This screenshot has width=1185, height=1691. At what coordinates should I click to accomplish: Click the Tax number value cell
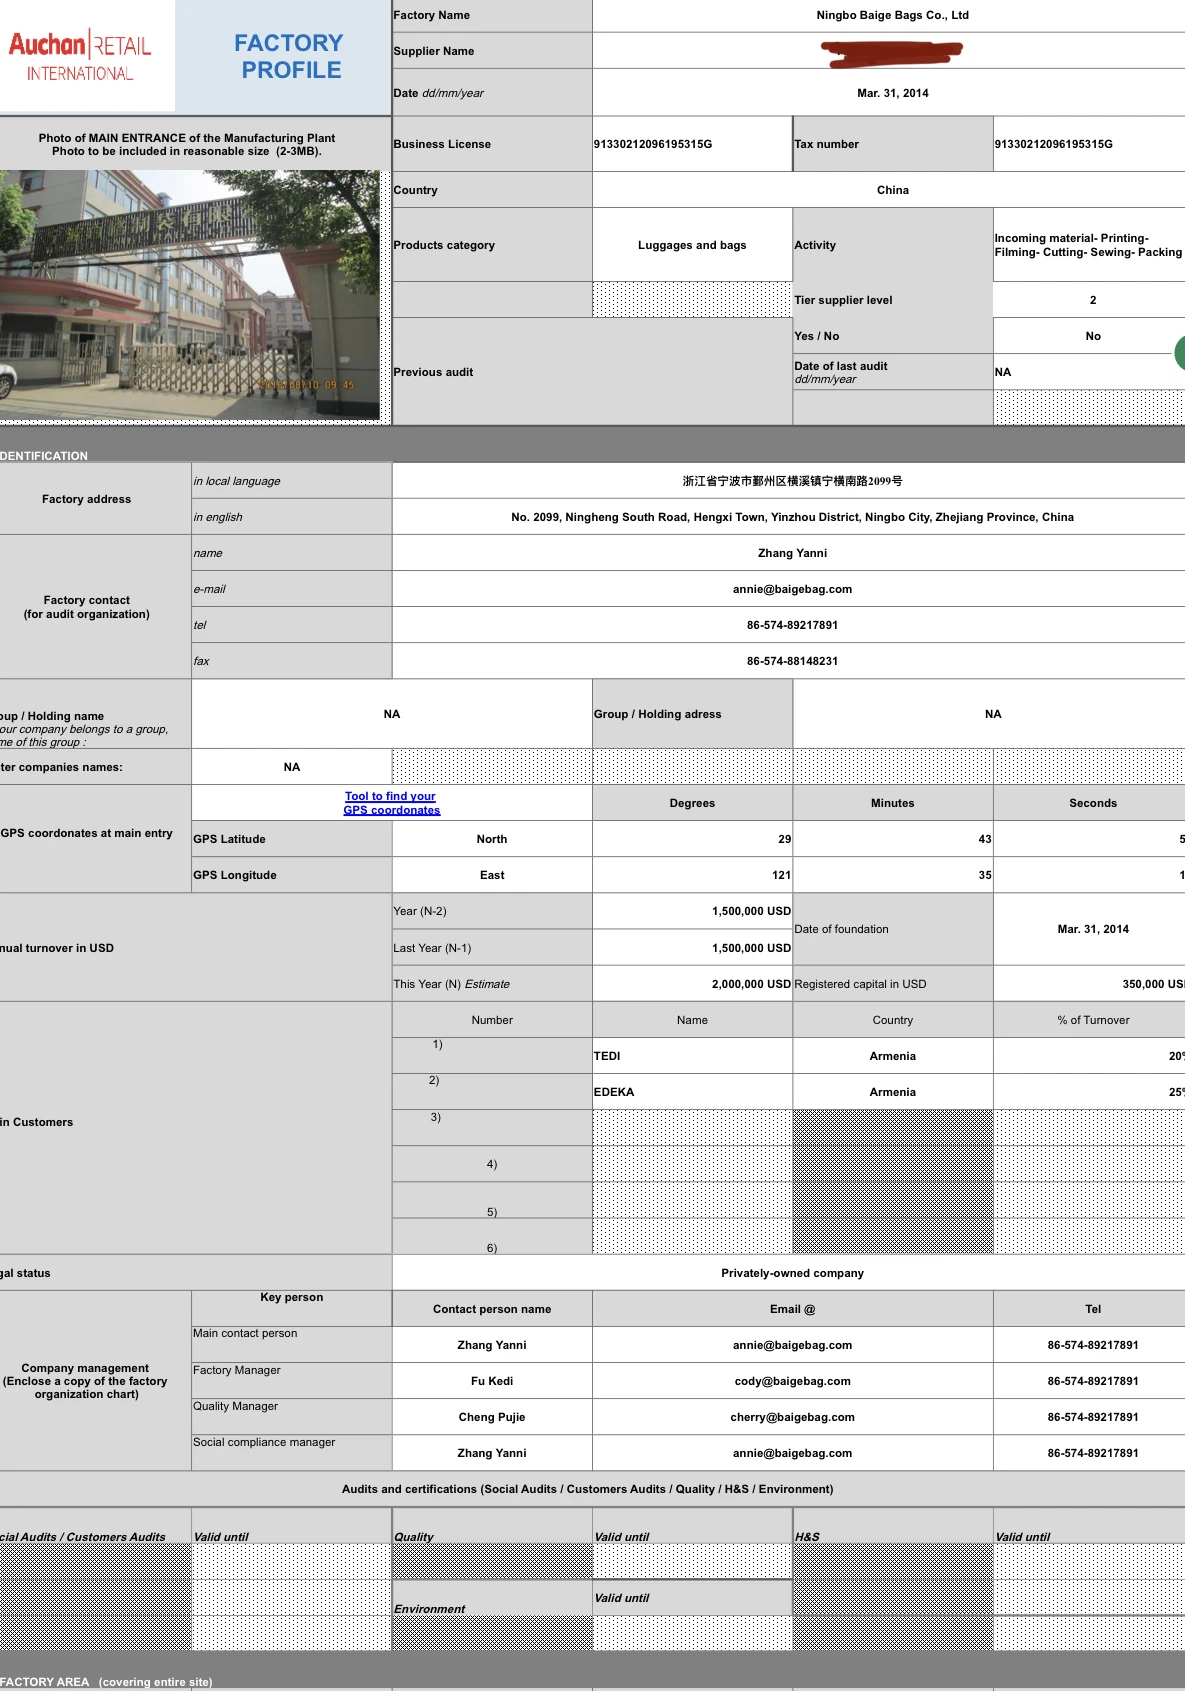pos(1088,144)
